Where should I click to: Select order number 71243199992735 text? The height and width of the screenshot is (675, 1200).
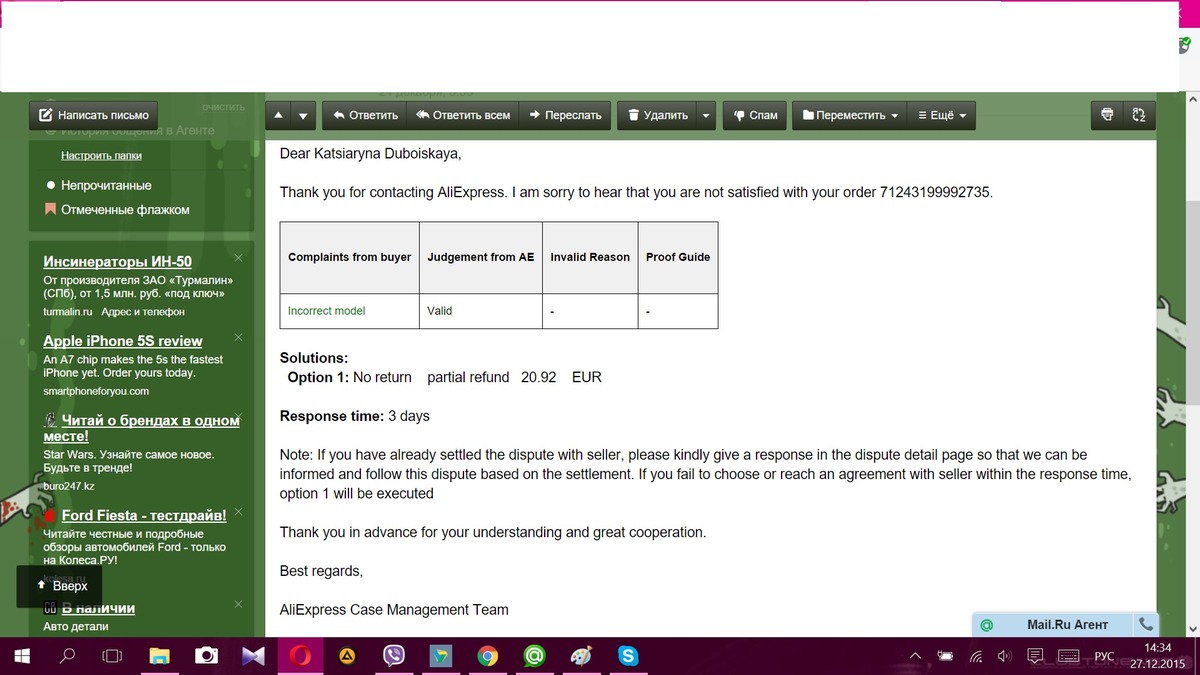tap(935, 192)
